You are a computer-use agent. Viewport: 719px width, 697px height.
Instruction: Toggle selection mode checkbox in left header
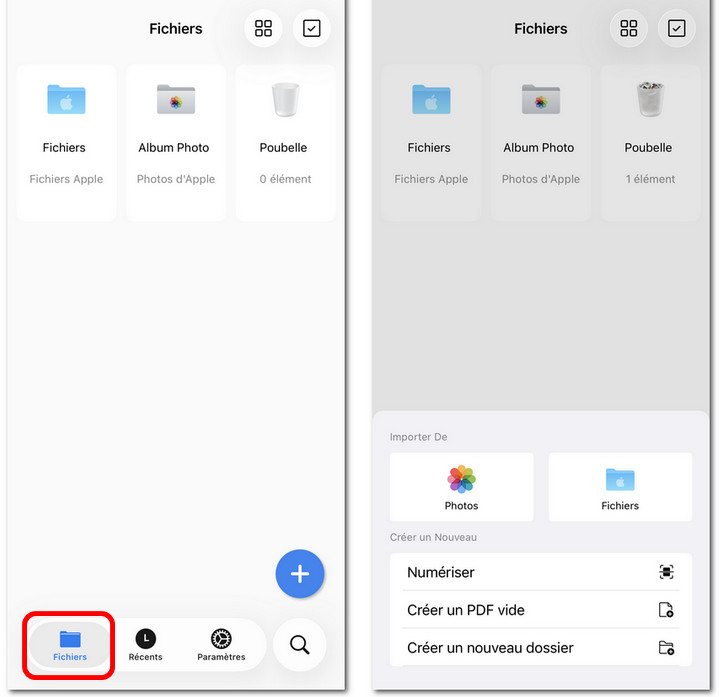pos(311,28)
